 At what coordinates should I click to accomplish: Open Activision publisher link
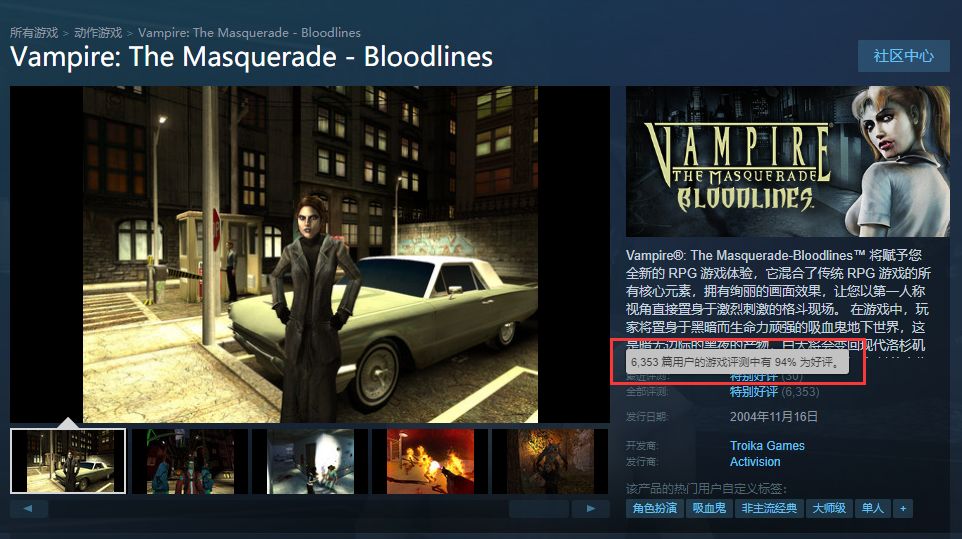click(755, 462)
